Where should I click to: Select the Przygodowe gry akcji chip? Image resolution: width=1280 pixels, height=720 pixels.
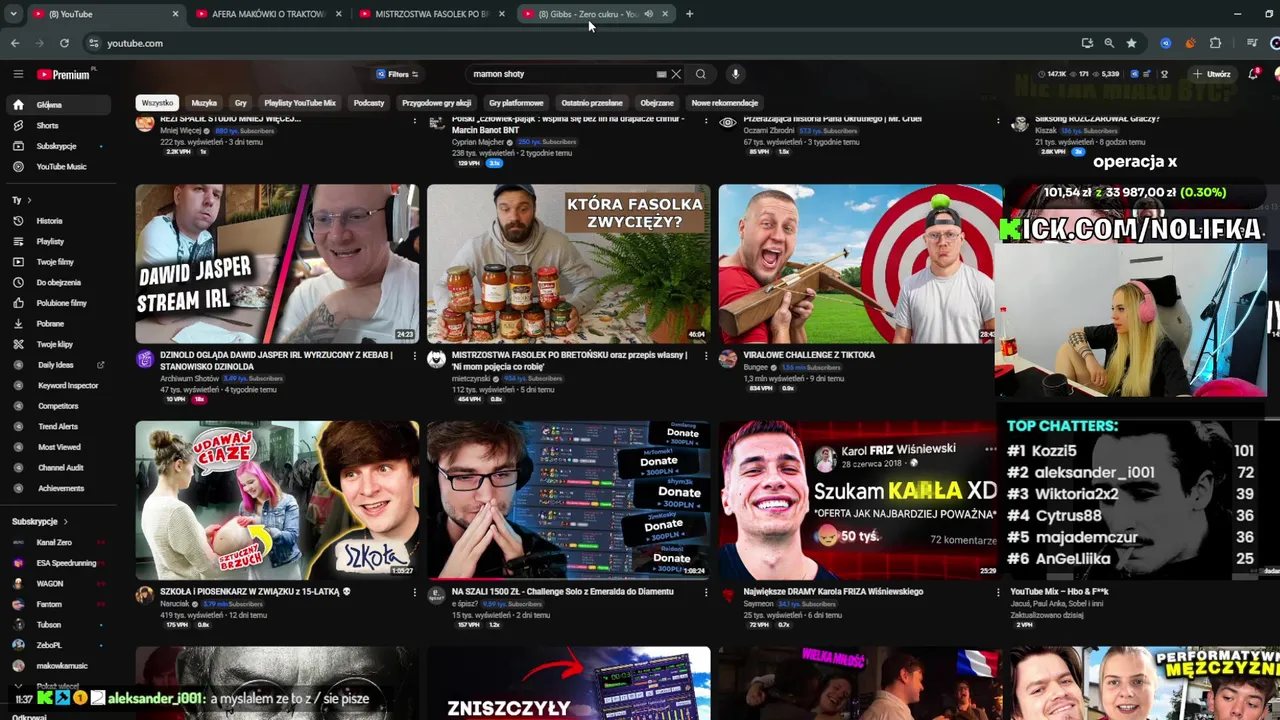(437, 103)
